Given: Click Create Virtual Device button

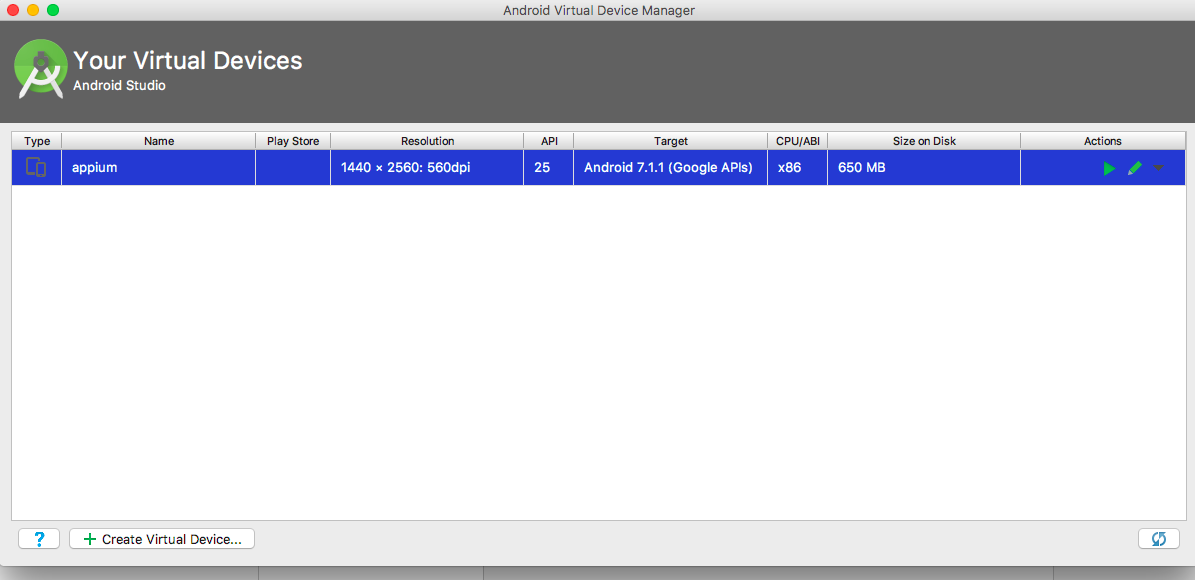Looking at the screenshot, I should click(162, 539).
